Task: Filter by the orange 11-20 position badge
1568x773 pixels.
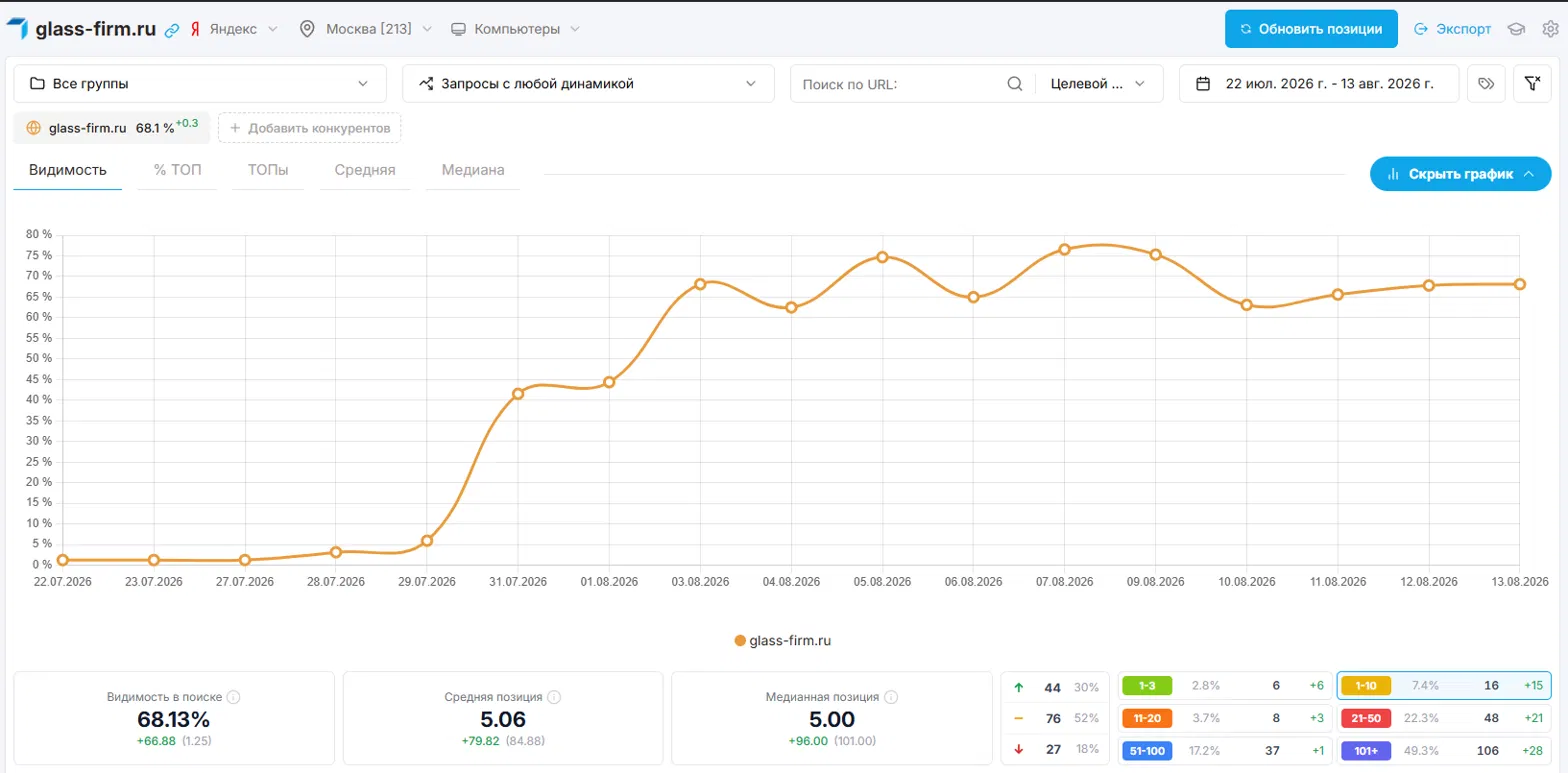Action: 1147,717
